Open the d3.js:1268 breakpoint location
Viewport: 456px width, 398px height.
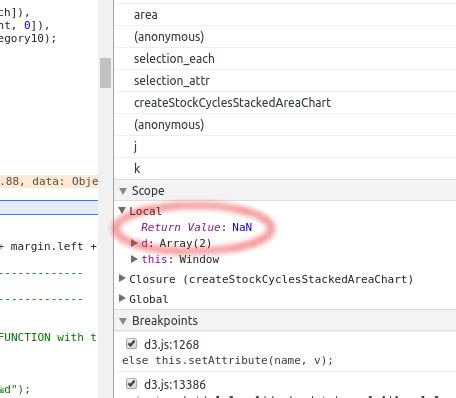tap(171, 344)
